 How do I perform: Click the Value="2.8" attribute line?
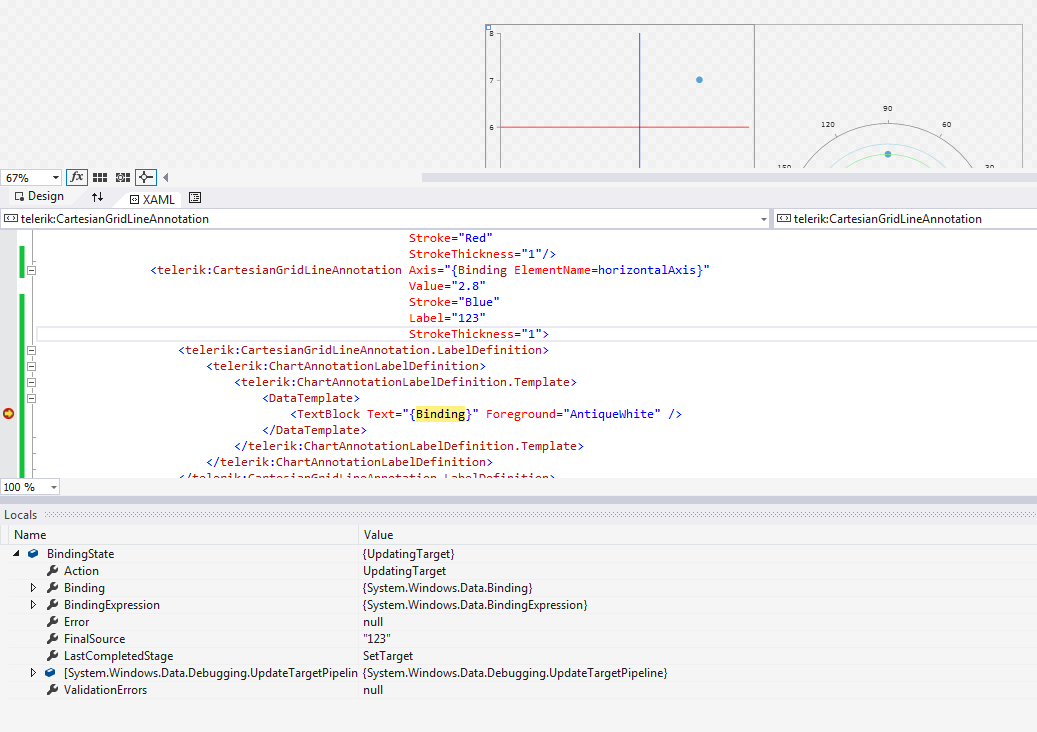pyautogui.click(x=447, y=286)
